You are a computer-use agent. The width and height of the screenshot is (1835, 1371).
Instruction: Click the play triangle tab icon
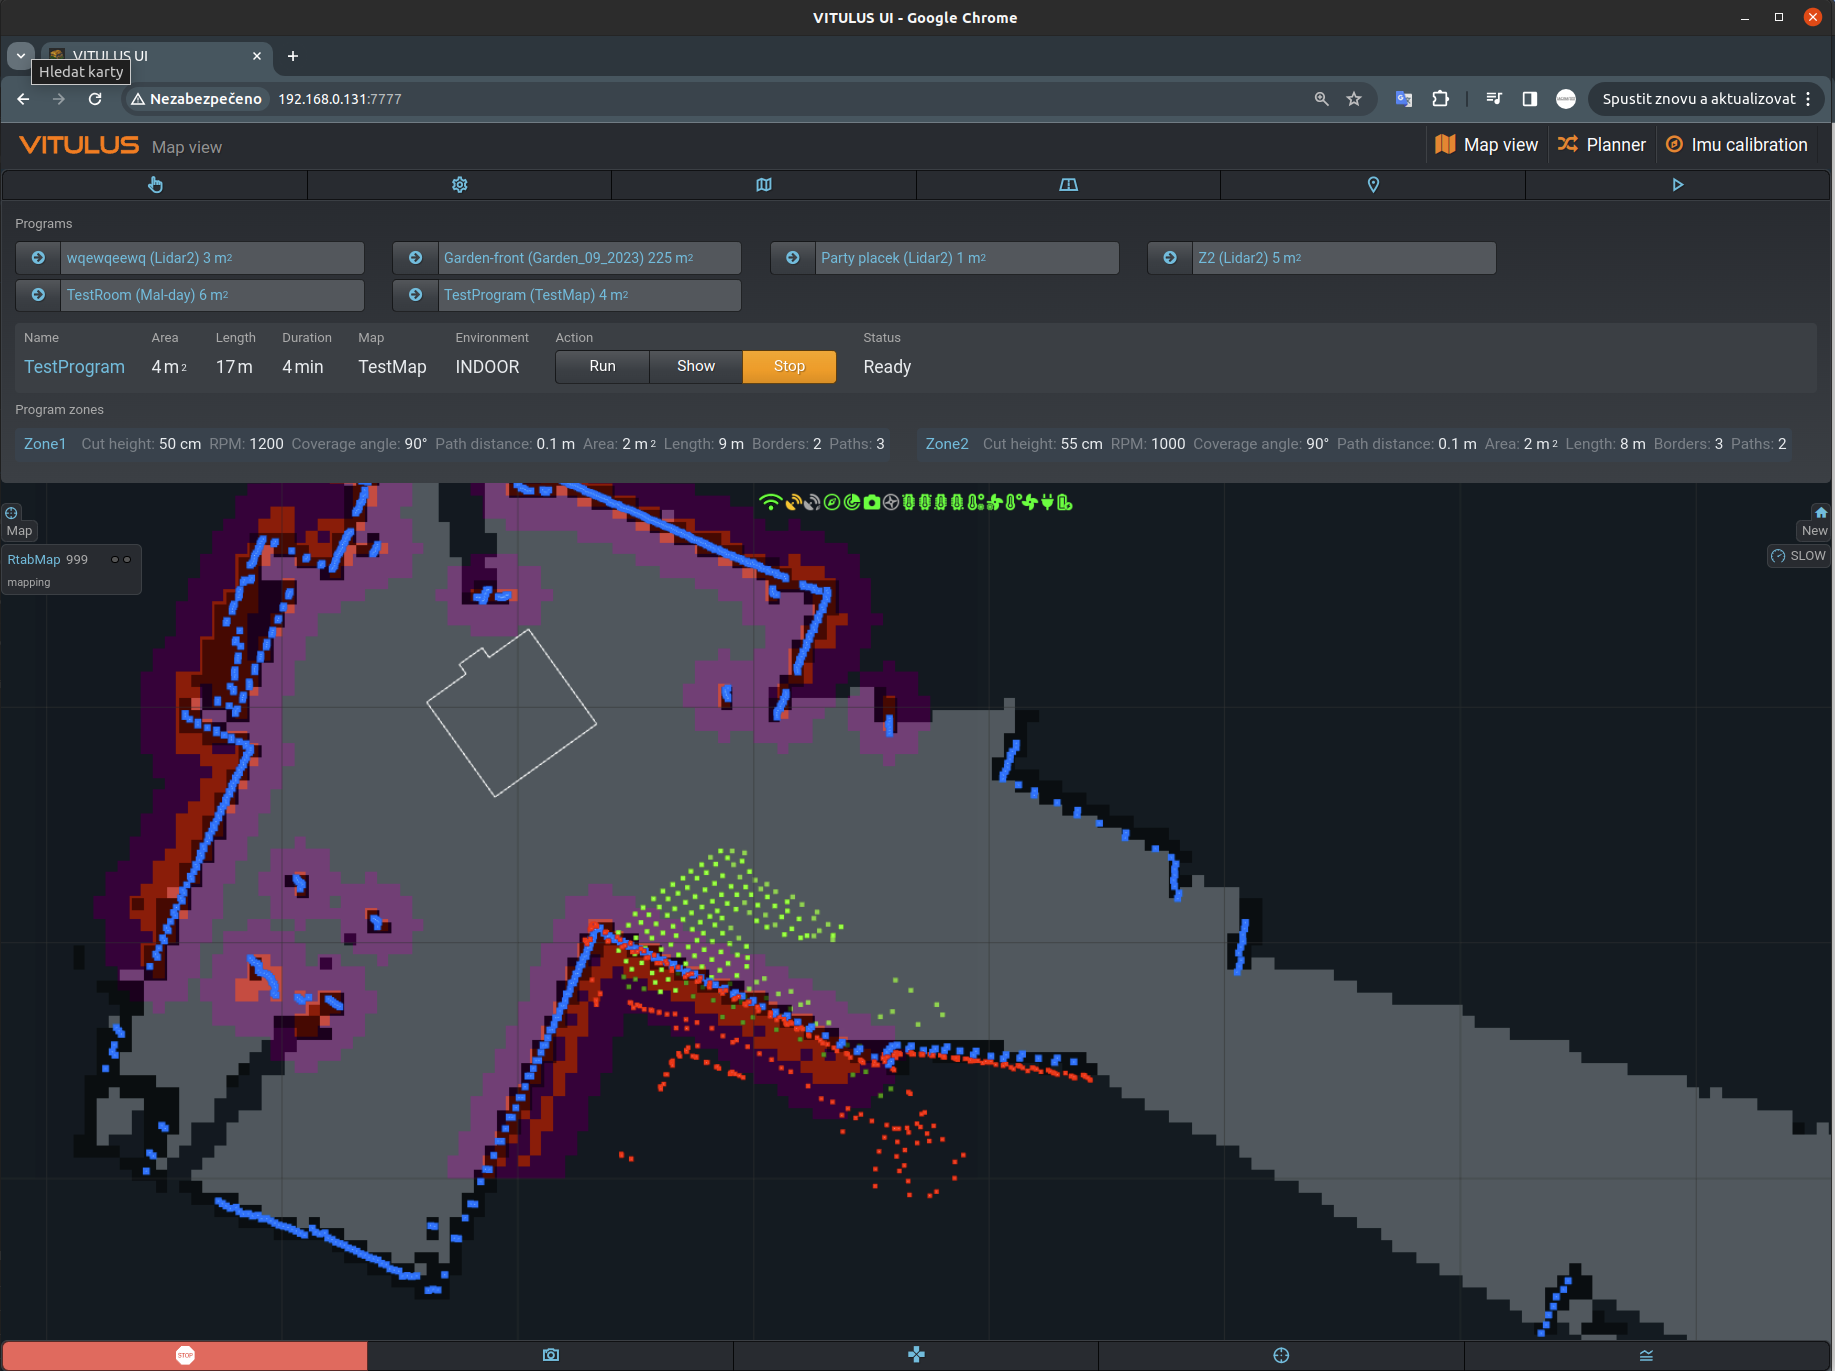tap(1678, 185)
